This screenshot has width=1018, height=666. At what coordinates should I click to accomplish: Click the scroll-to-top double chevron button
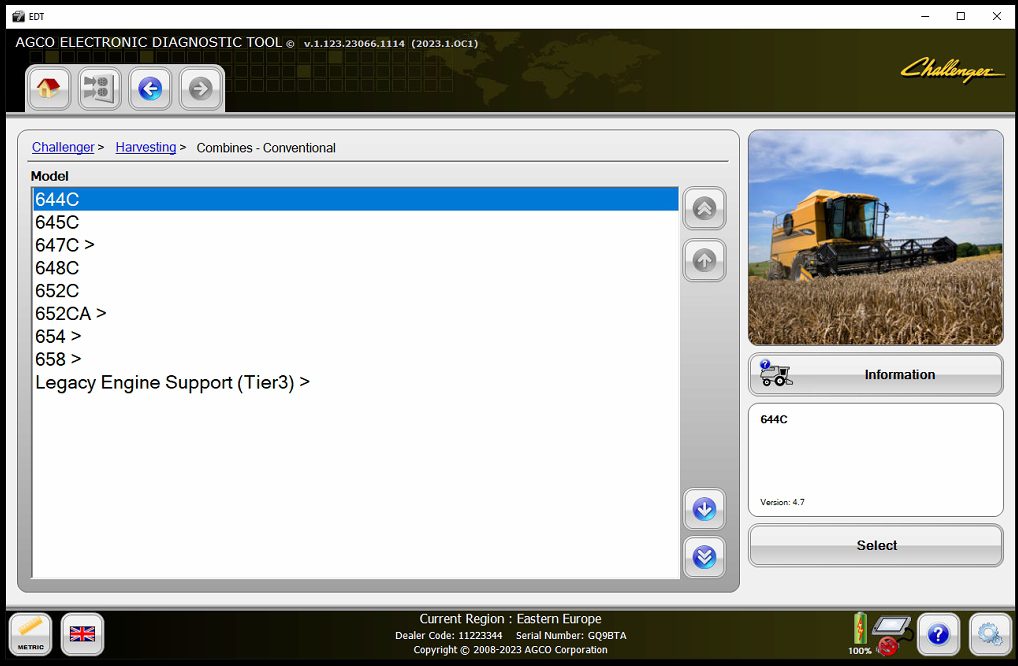pyautogui.click(x=704, y=209)
